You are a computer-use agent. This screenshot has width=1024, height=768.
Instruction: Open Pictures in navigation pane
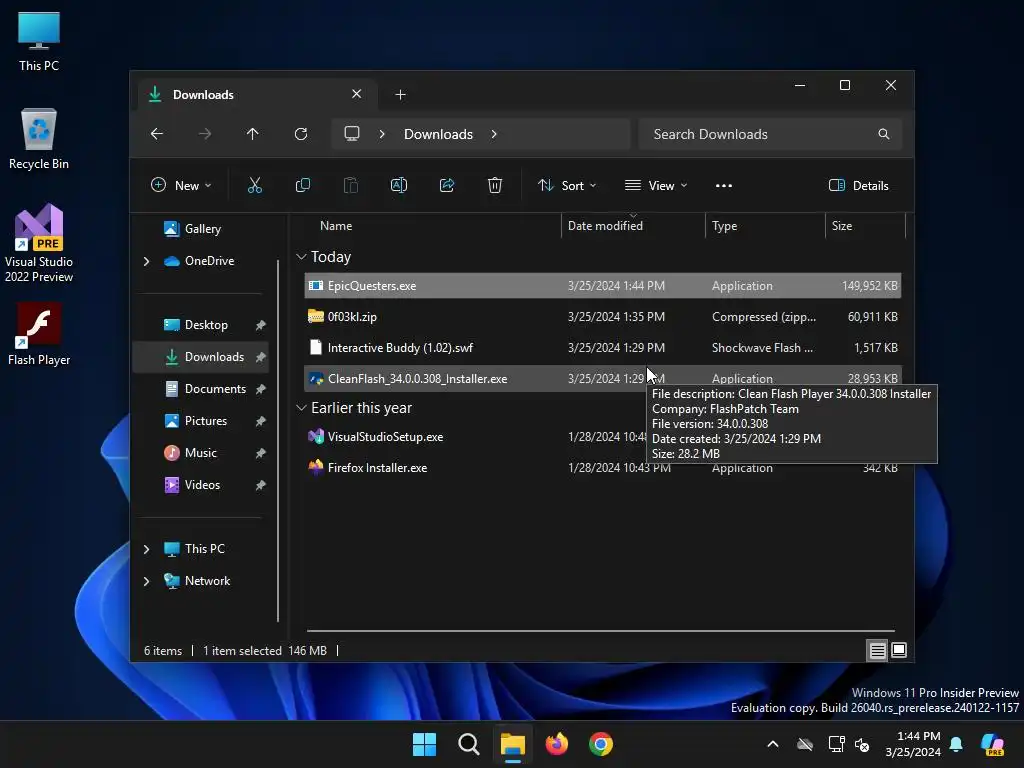click(x=206, y=421)
